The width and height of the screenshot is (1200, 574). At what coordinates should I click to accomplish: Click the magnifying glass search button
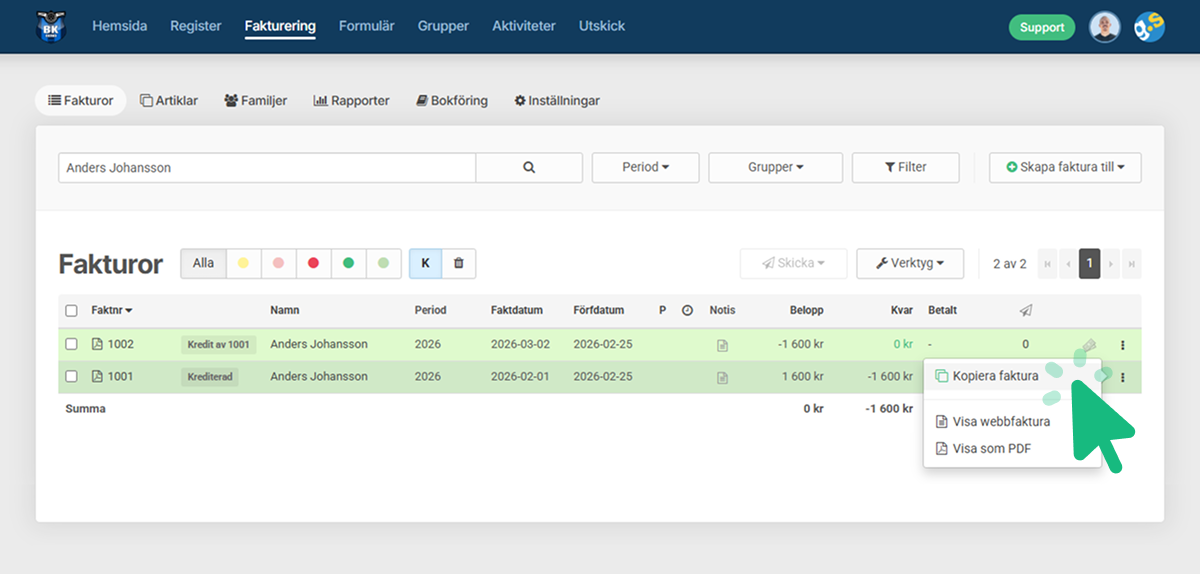[x=529, y=168]
